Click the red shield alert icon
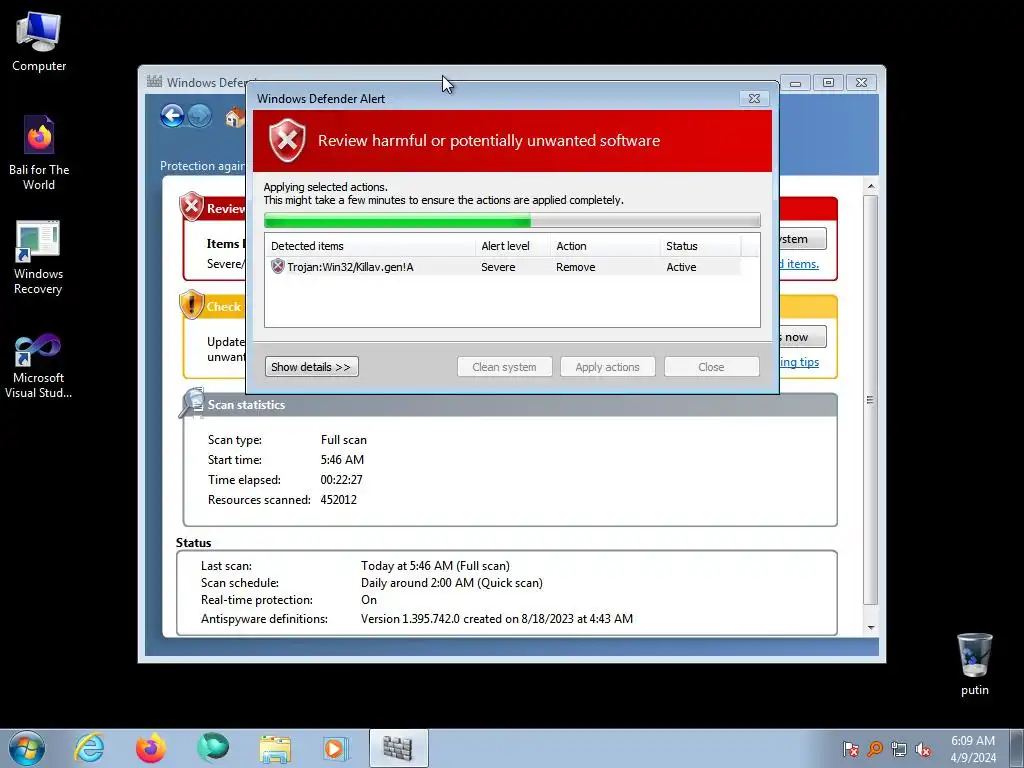The width and height of the screenshot is (1024, 768). (x=287, y=140)
